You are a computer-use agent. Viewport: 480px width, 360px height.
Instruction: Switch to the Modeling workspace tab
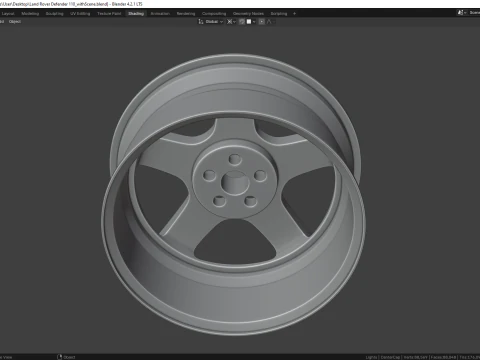coord(30,14)
